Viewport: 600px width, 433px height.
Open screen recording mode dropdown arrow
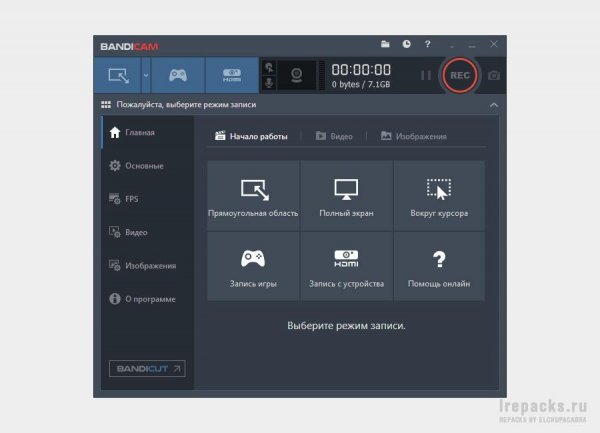pyautogui.click(x=146, y=75)
